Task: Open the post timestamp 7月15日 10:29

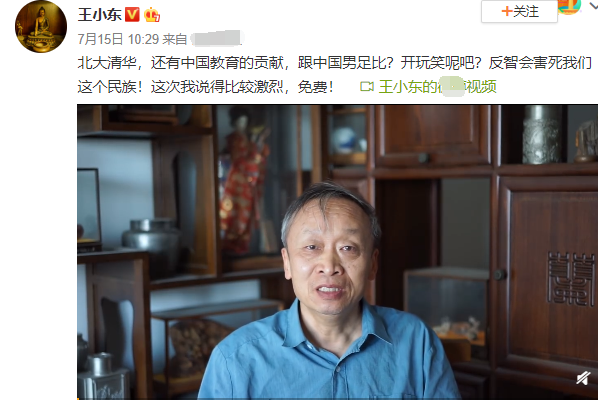Action: click(x=118, y=39)
